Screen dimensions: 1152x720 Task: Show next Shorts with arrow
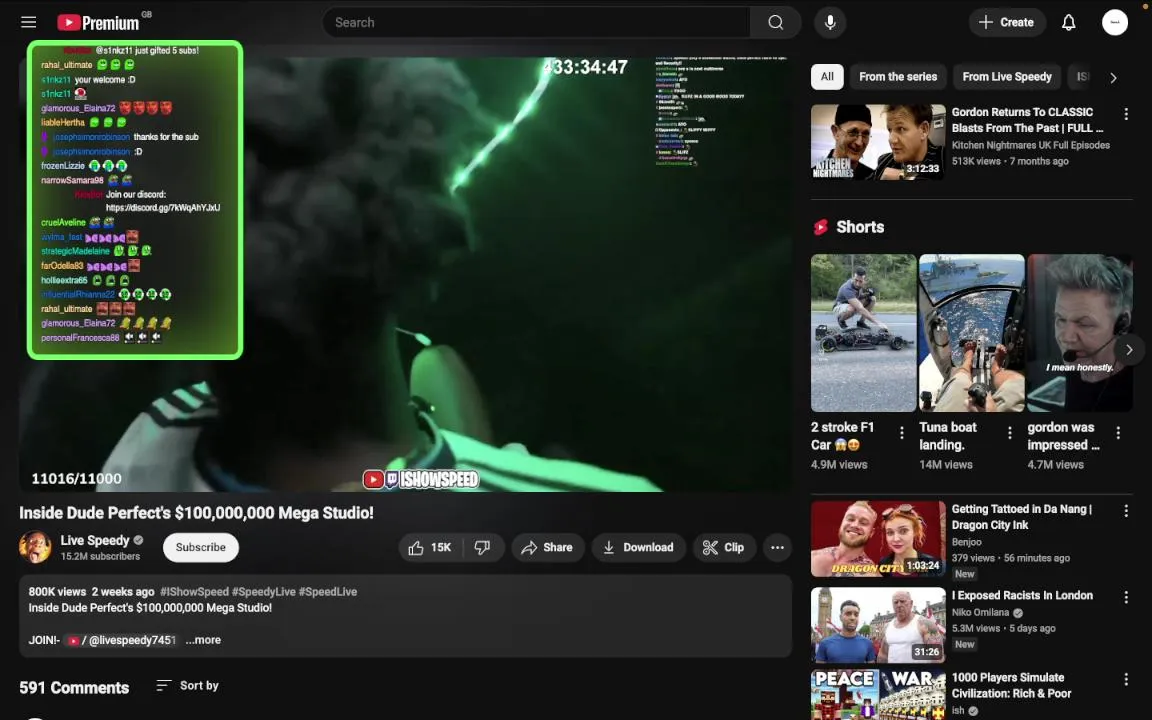(1128, 350)
